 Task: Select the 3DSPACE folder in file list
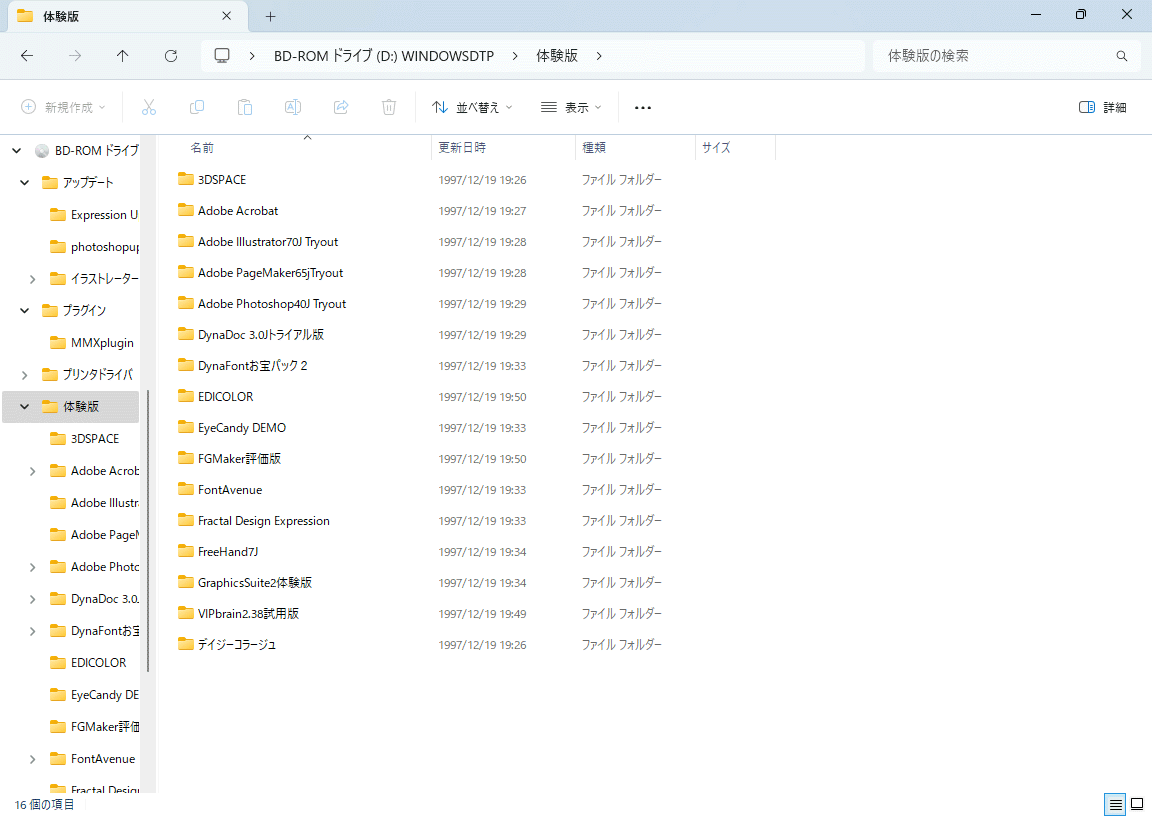222,180
